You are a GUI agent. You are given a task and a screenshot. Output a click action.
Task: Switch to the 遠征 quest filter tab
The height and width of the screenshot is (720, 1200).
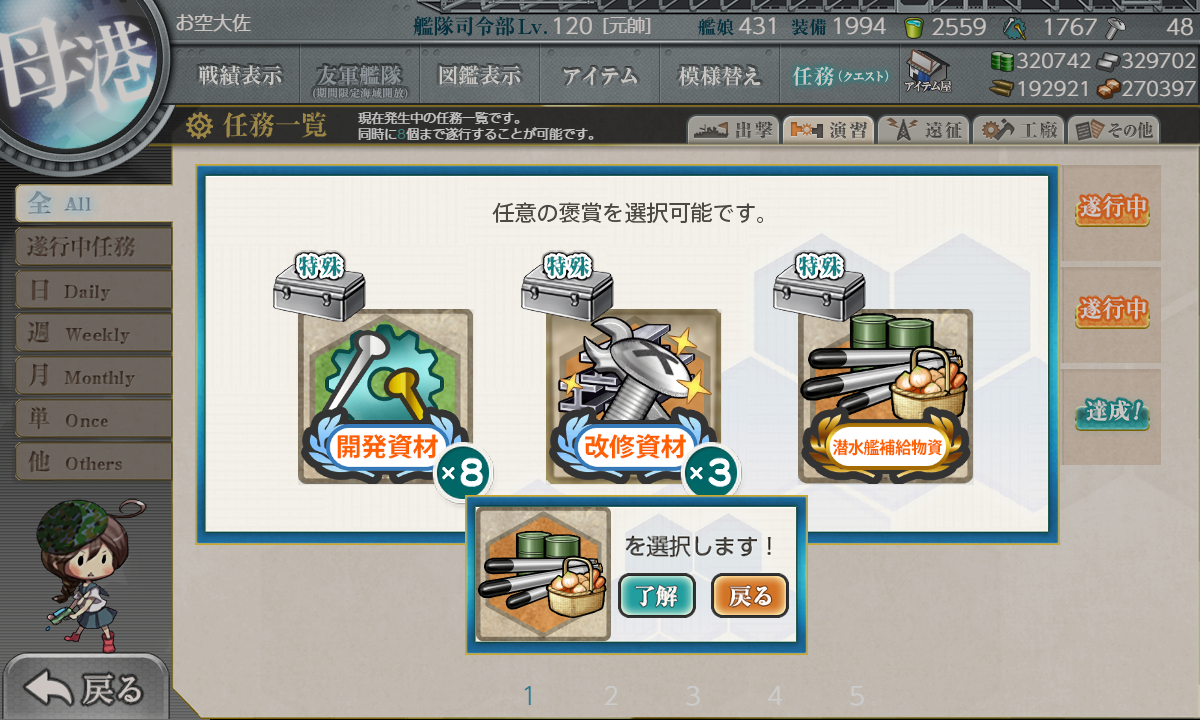(923, 130)
